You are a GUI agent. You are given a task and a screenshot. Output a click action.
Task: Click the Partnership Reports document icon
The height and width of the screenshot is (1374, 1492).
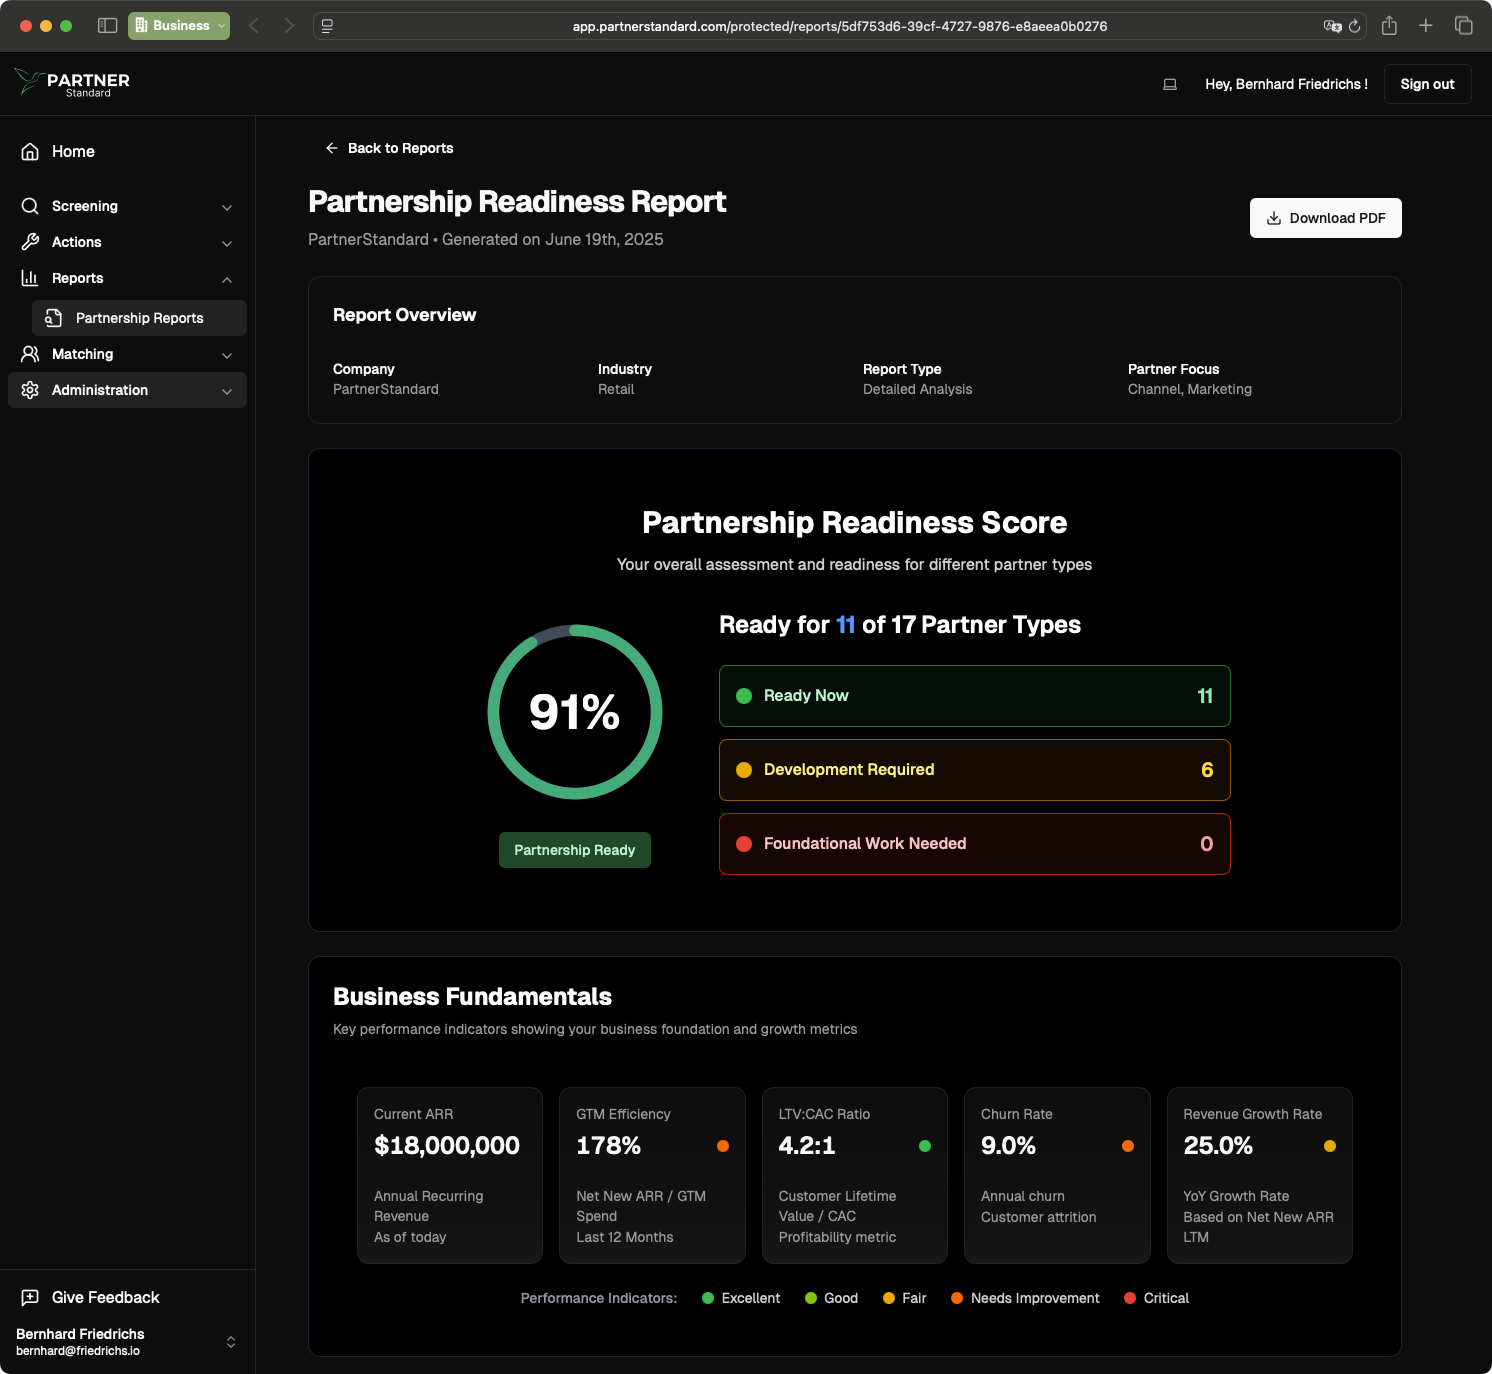[54, 318]
